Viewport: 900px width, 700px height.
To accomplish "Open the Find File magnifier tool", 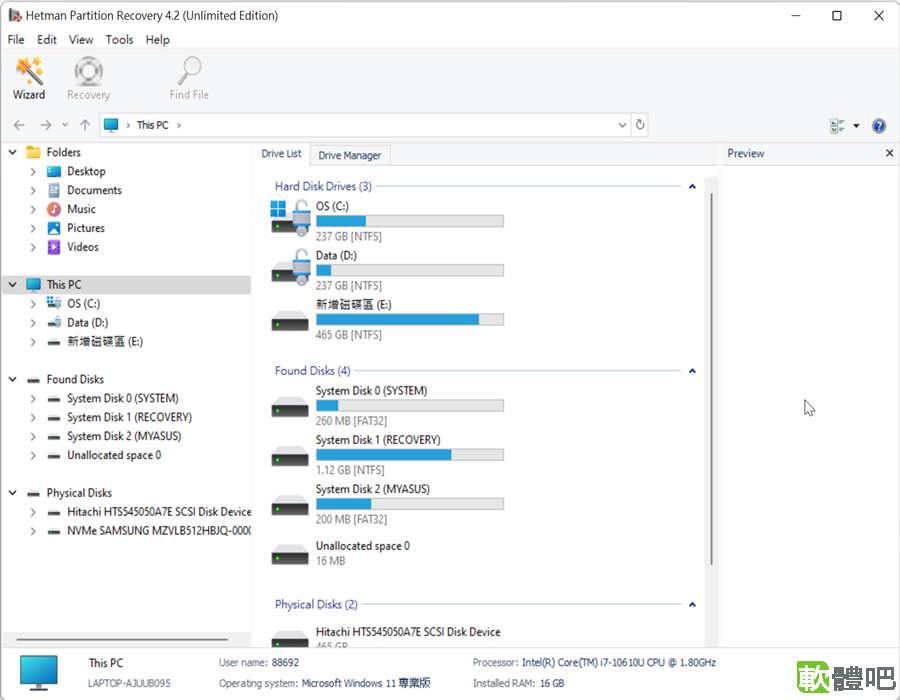I will click(x=189, y=79).
